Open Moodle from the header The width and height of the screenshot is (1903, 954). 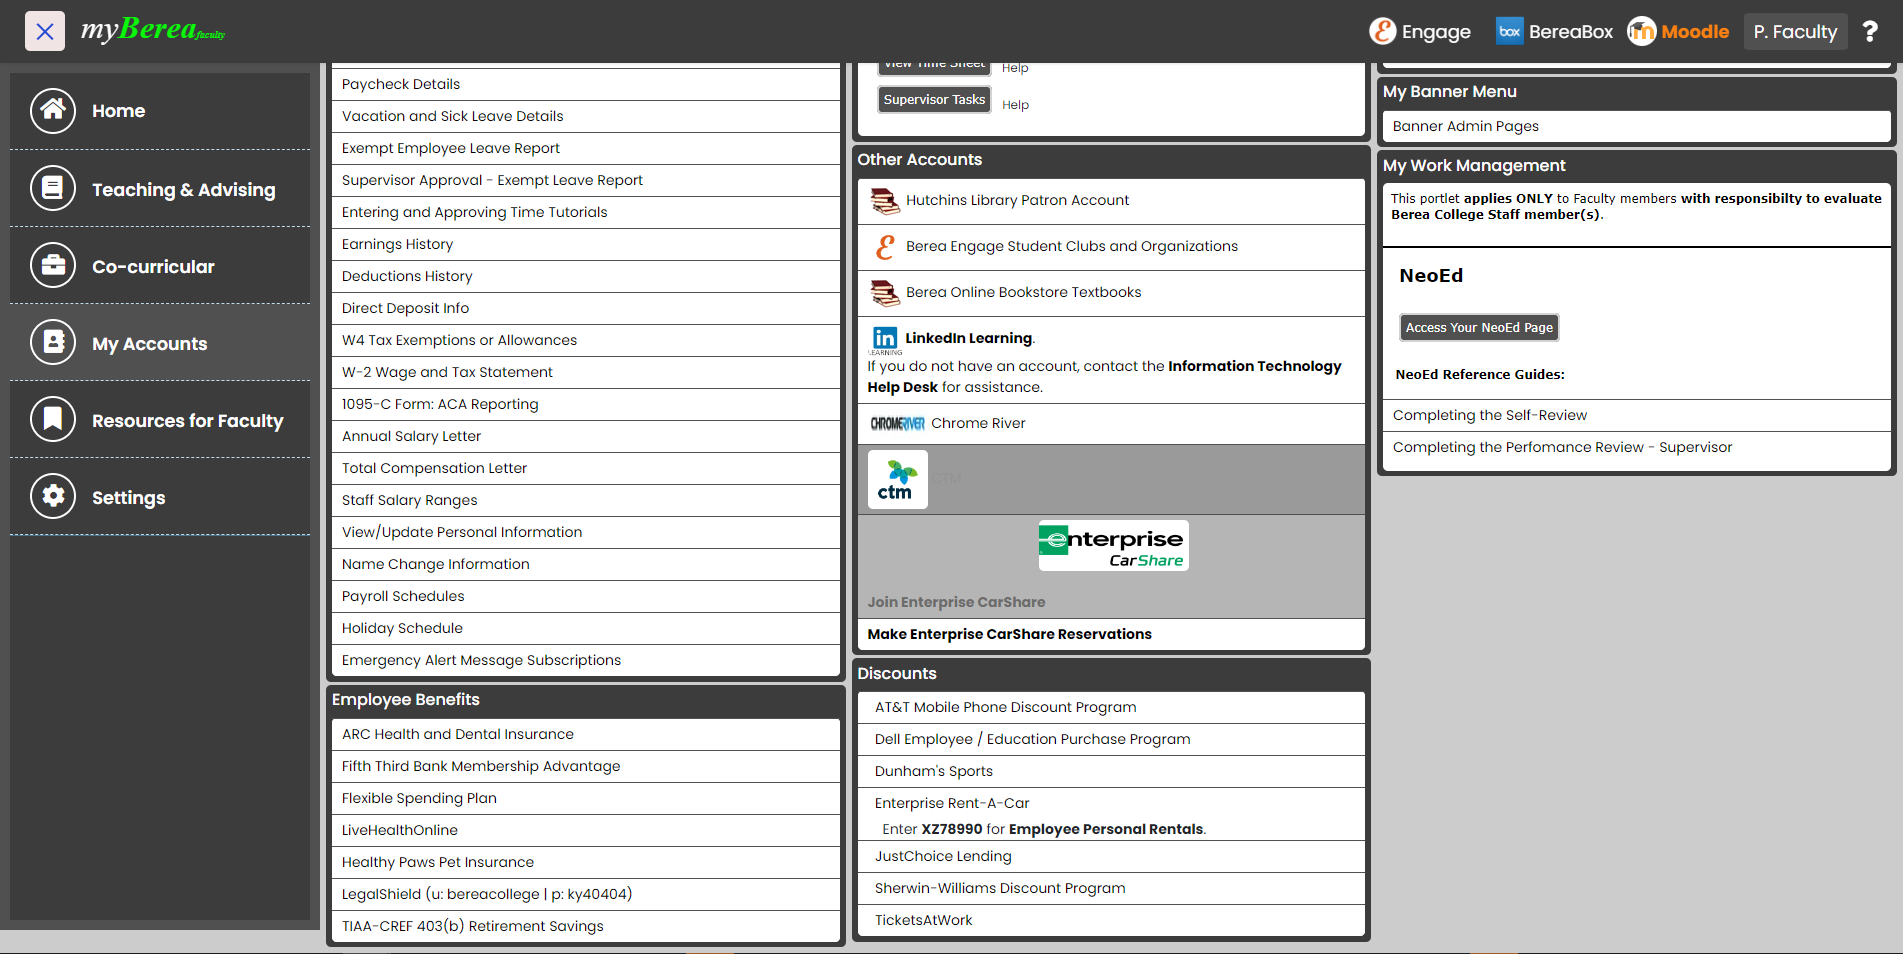[1678, 32]
